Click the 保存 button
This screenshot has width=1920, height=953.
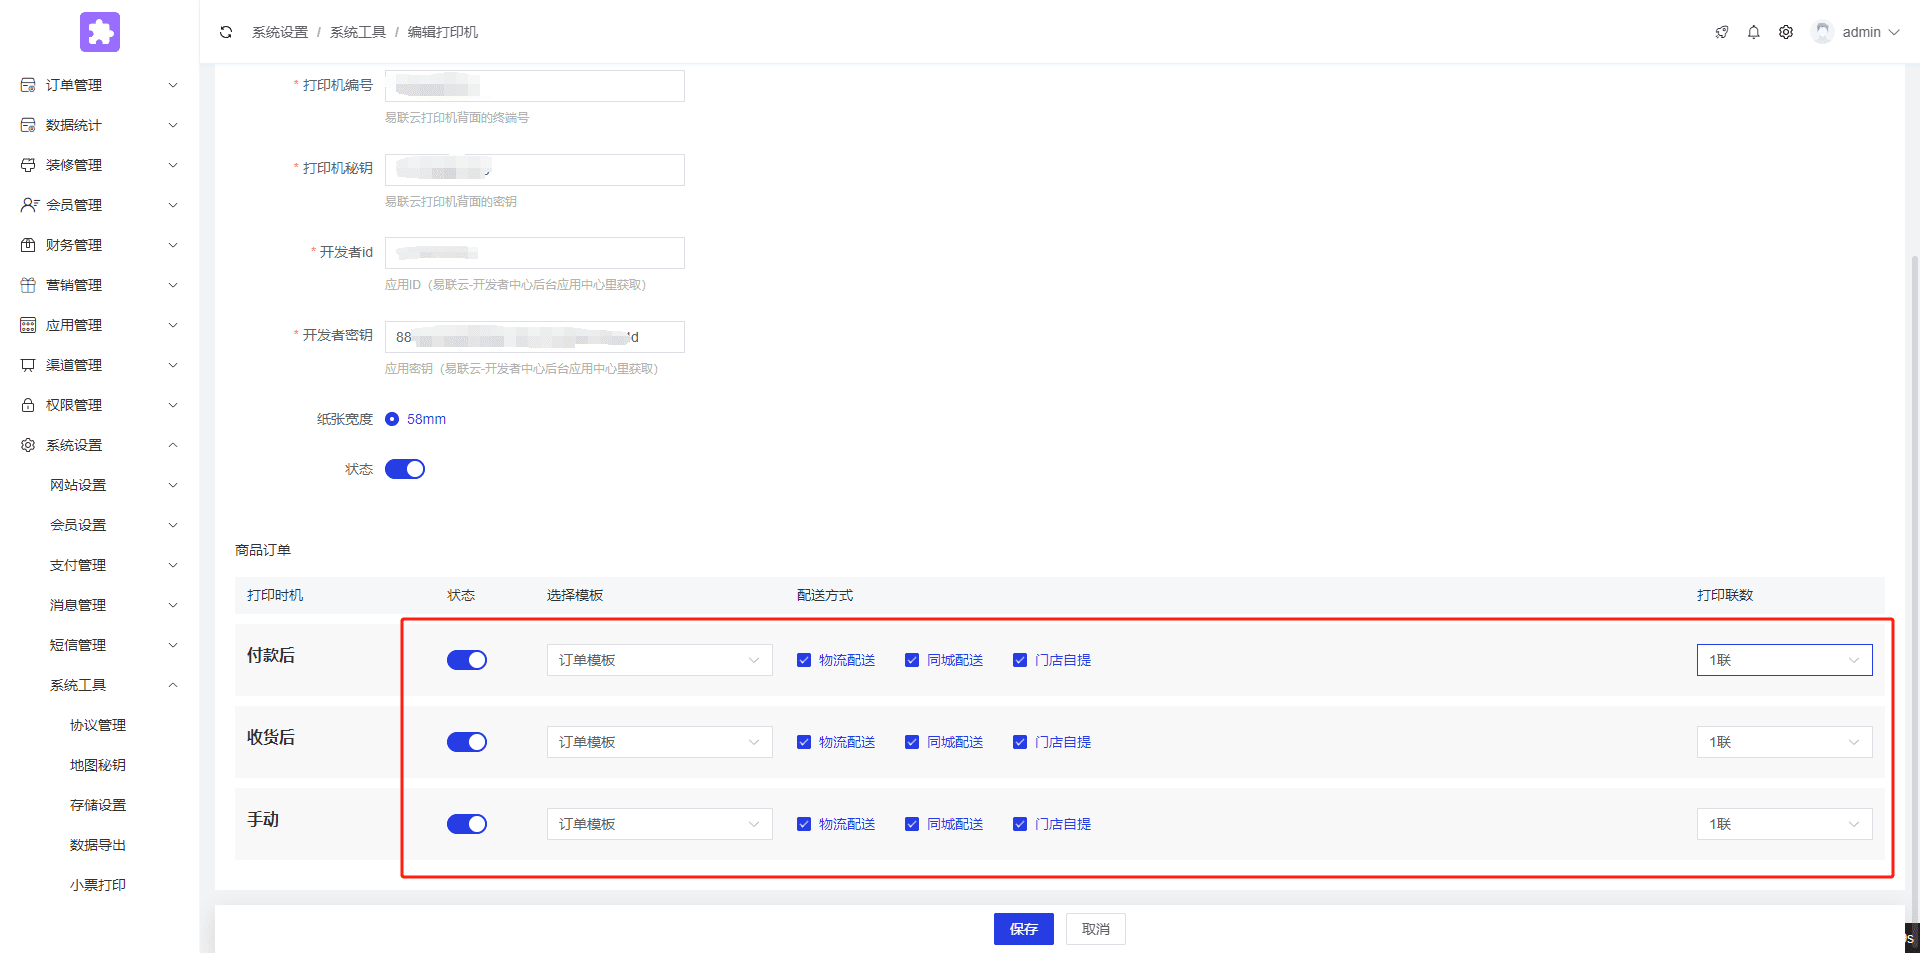pos(1023,929)
